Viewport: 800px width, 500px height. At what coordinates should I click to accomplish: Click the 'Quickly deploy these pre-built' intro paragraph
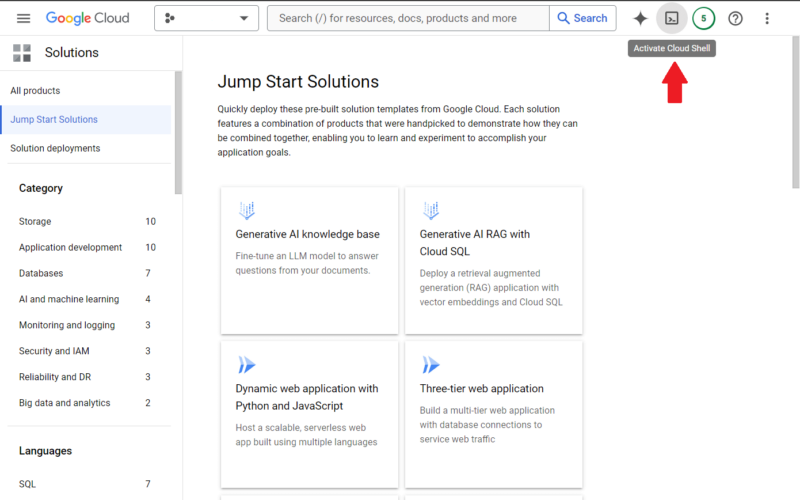(x=397, y=131)
